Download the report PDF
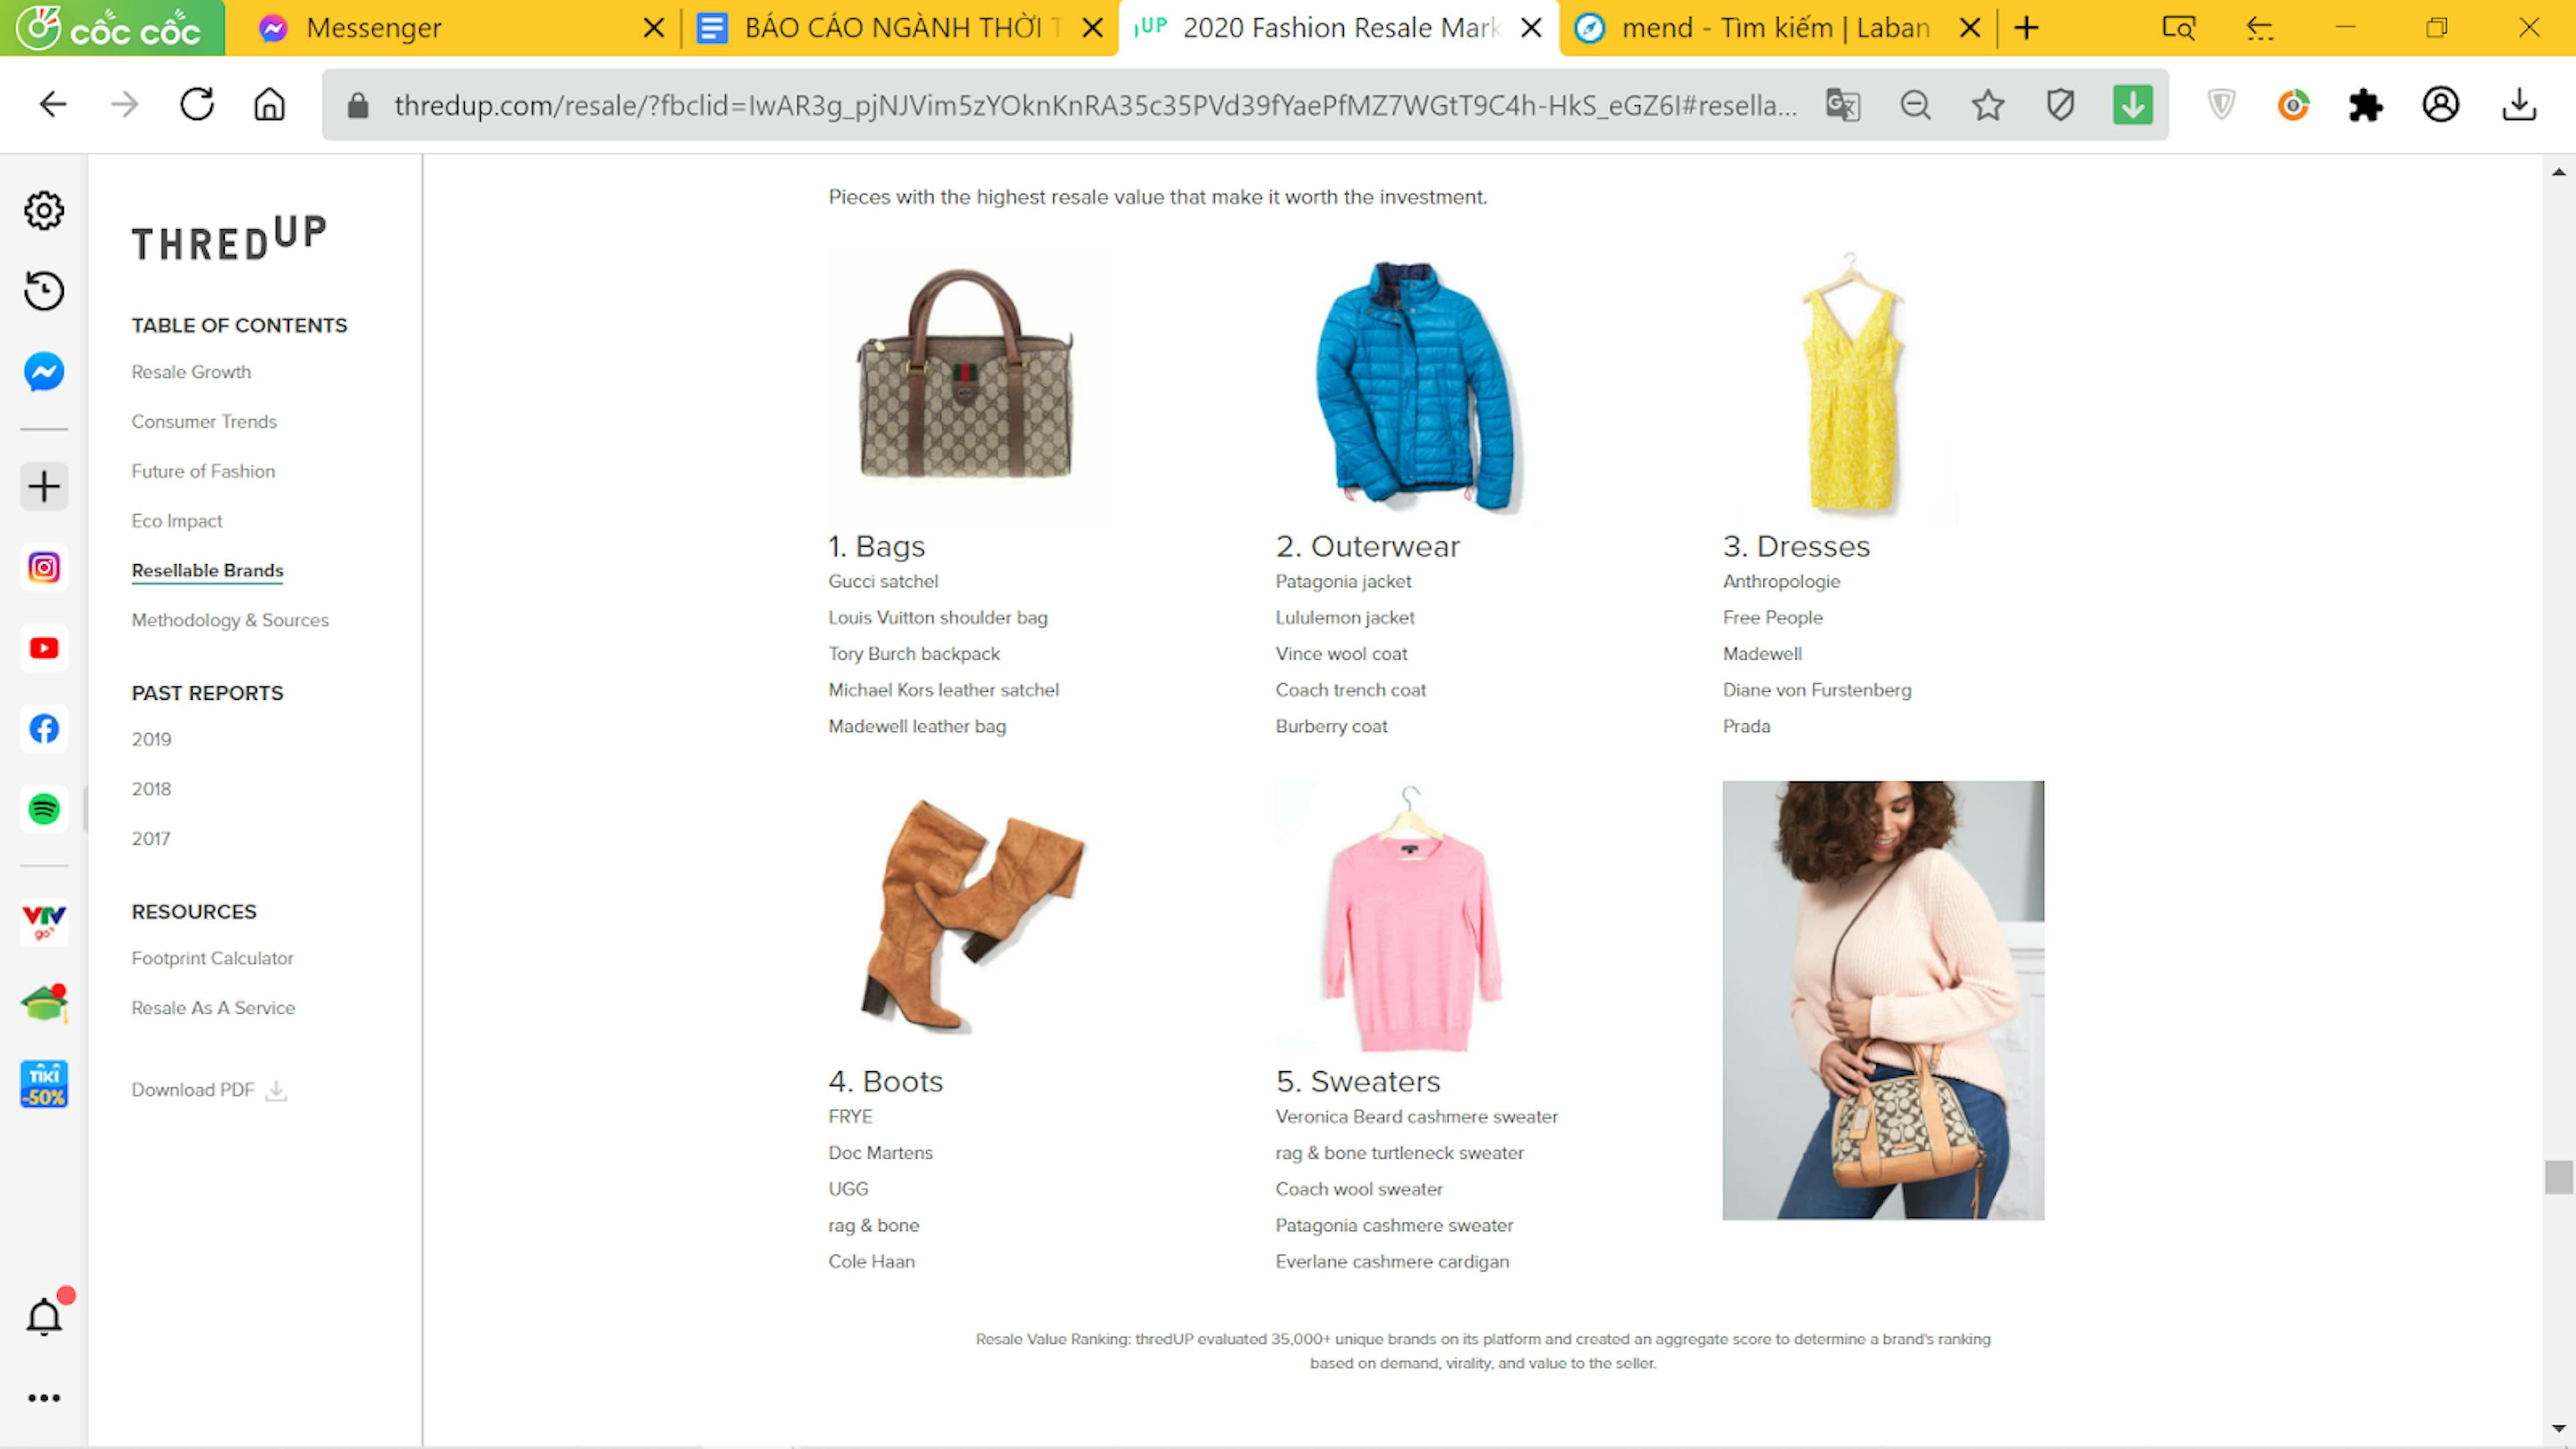 (x=209, y=1090)
